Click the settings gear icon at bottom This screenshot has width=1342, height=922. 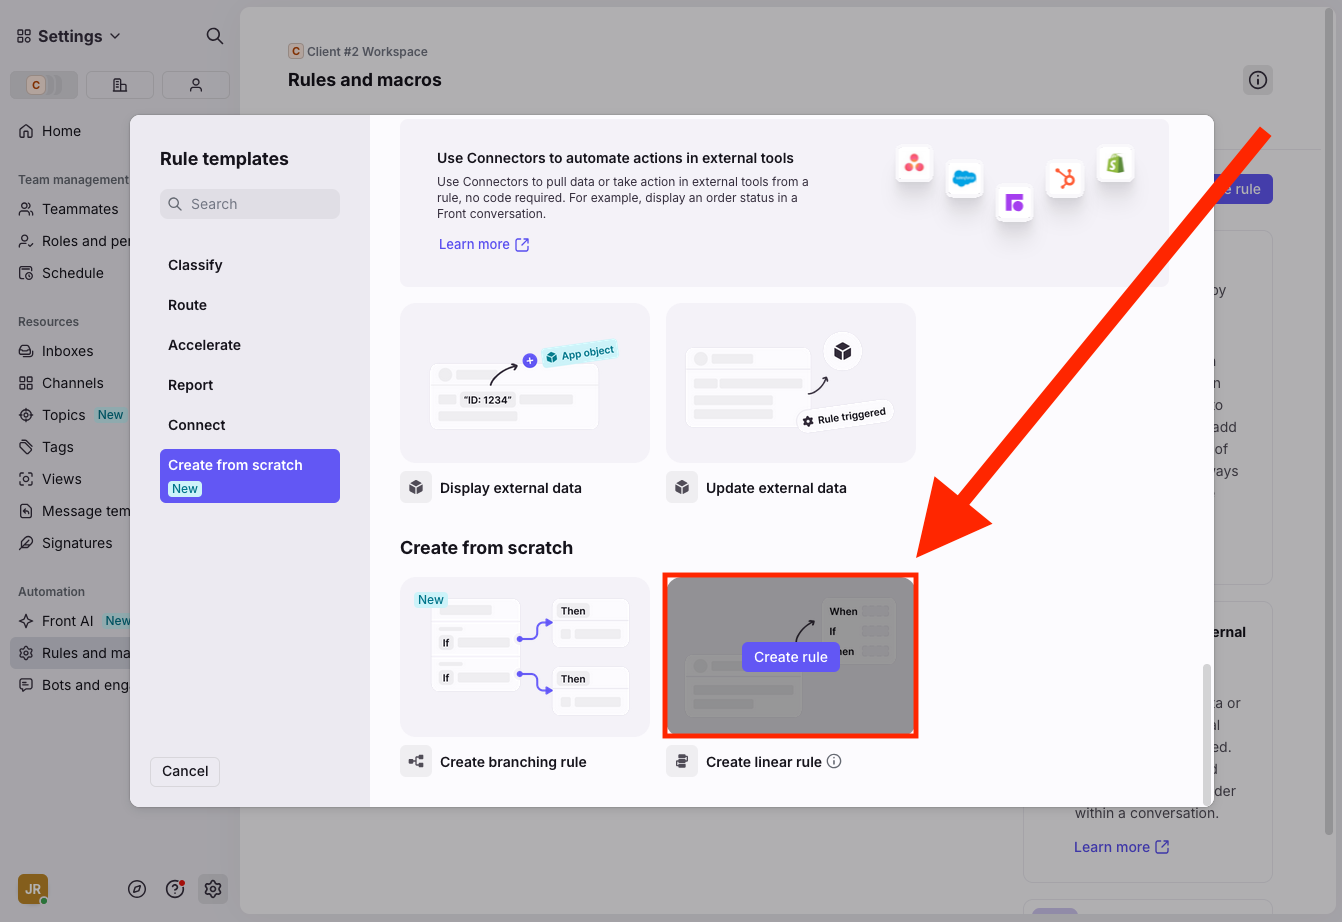212,889
